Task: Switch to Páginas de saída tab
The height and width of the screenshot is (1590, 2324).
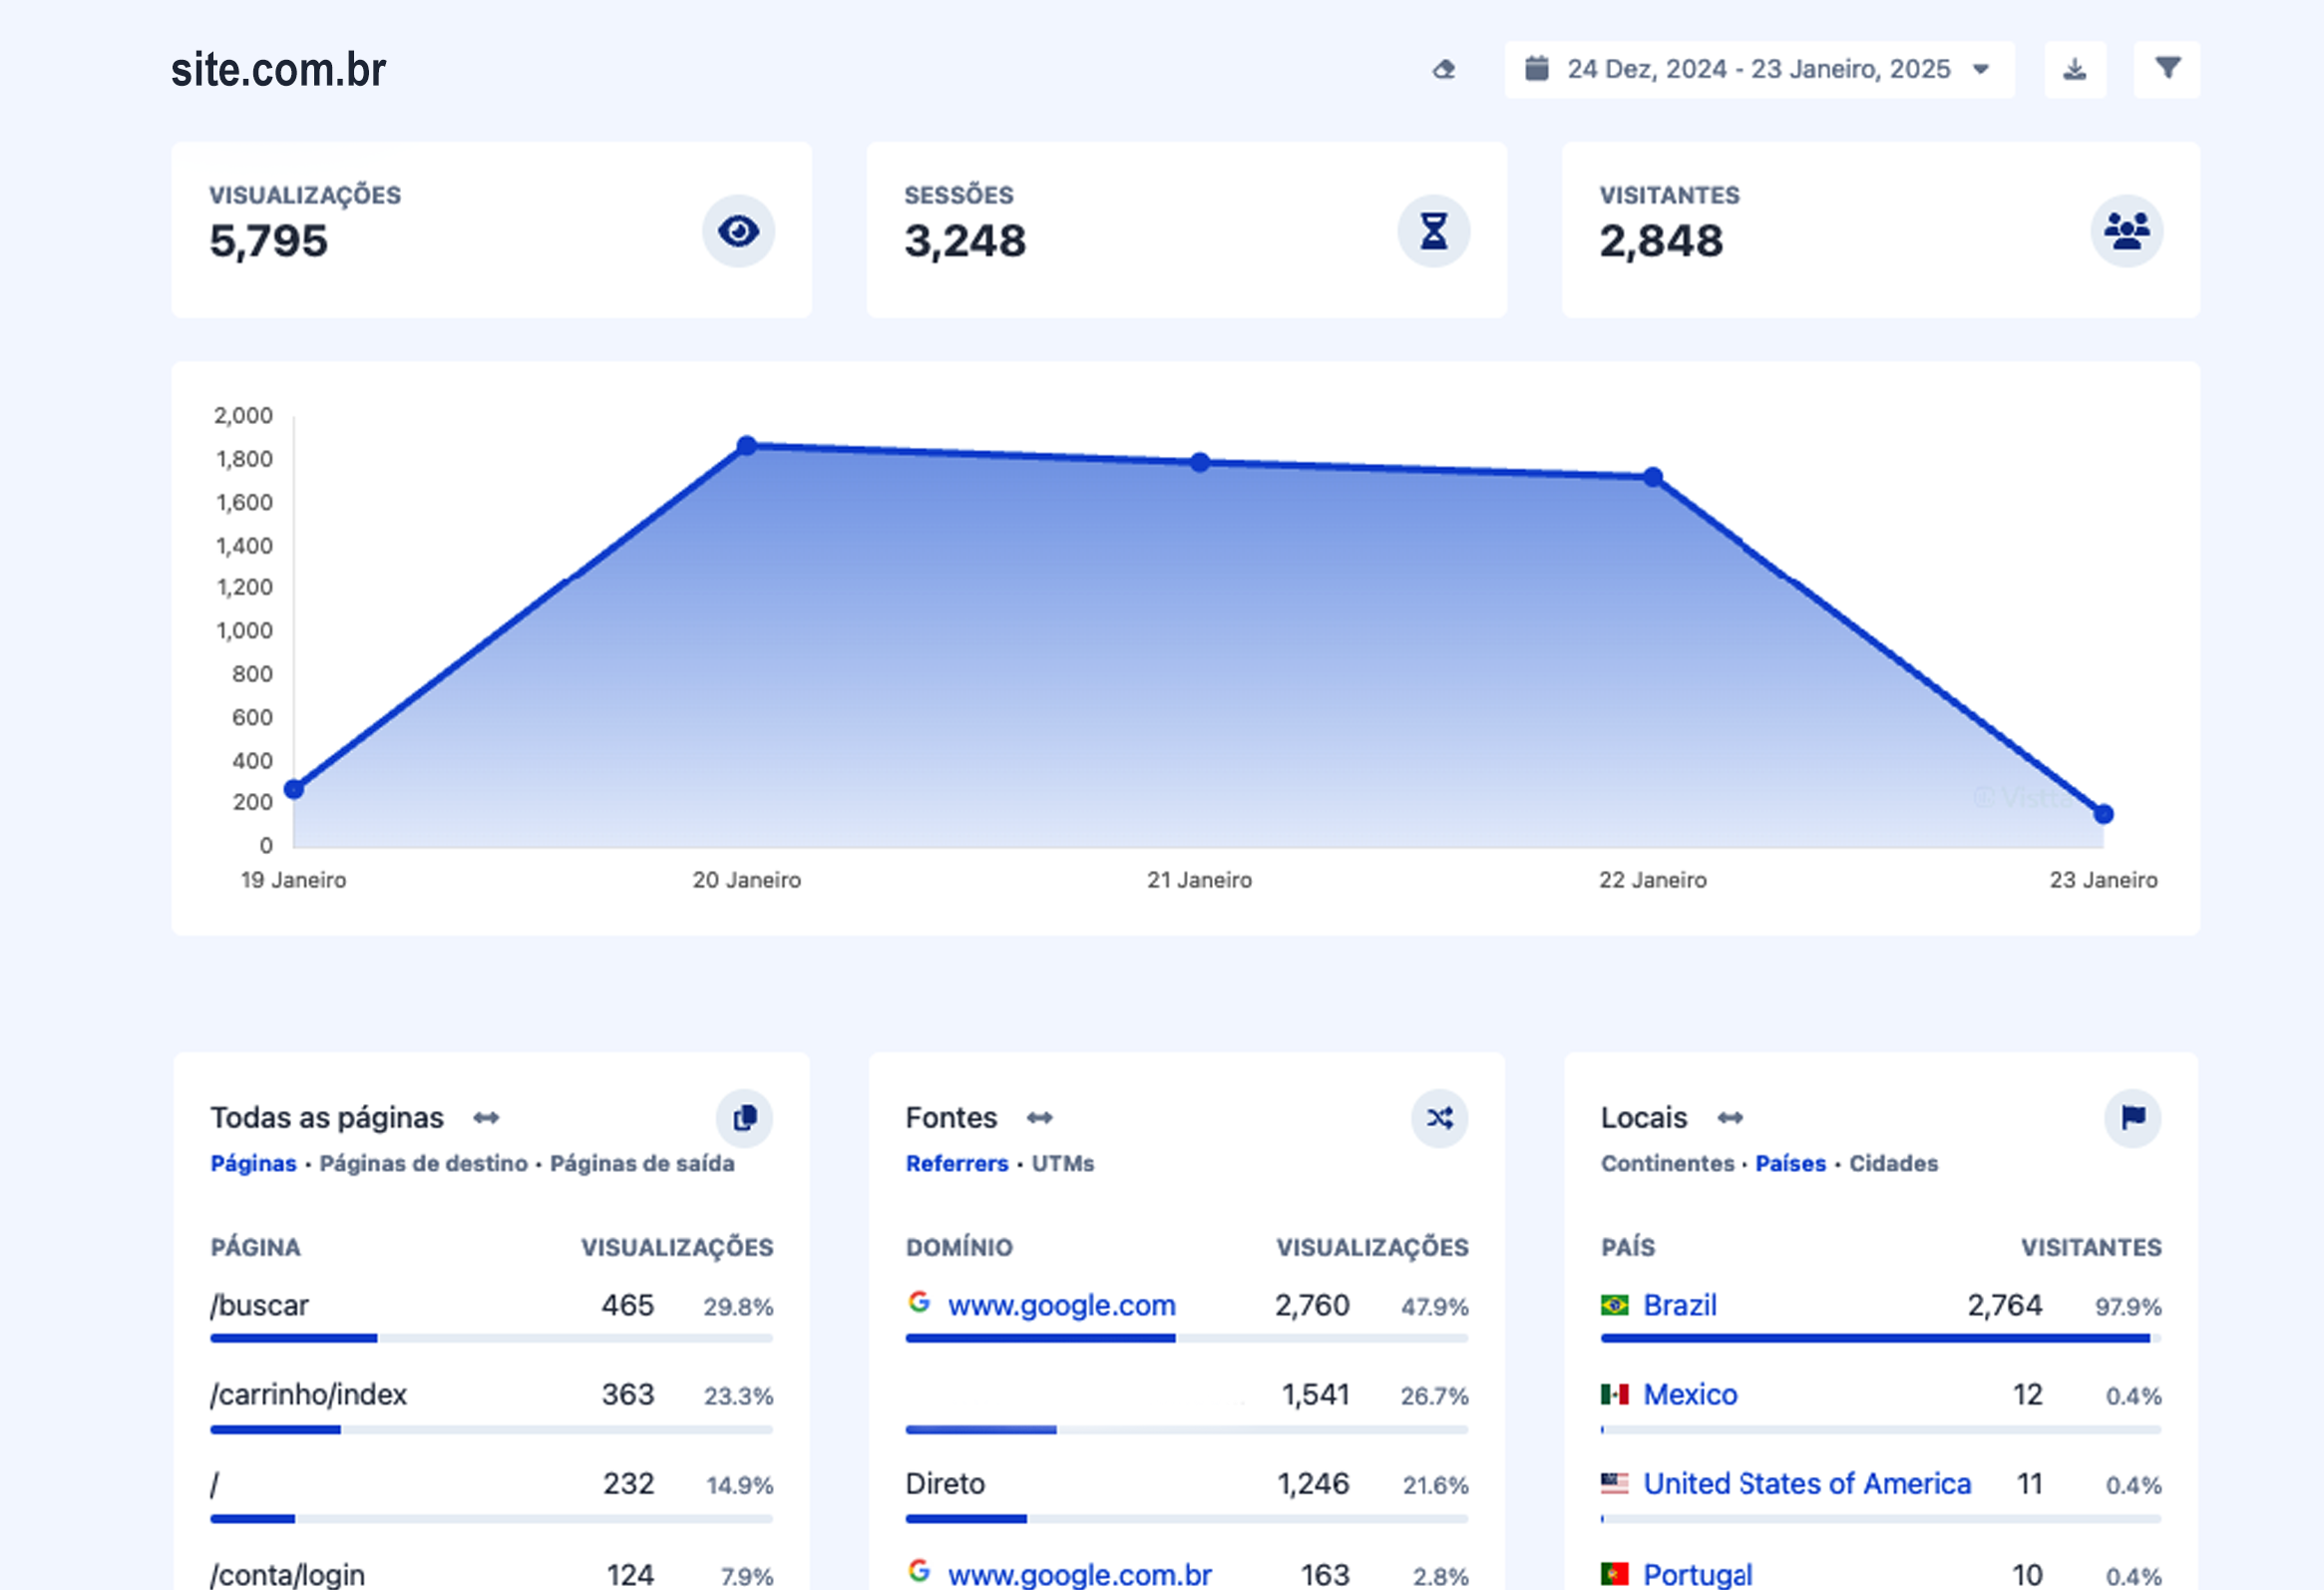Action: click(642, 1163)
